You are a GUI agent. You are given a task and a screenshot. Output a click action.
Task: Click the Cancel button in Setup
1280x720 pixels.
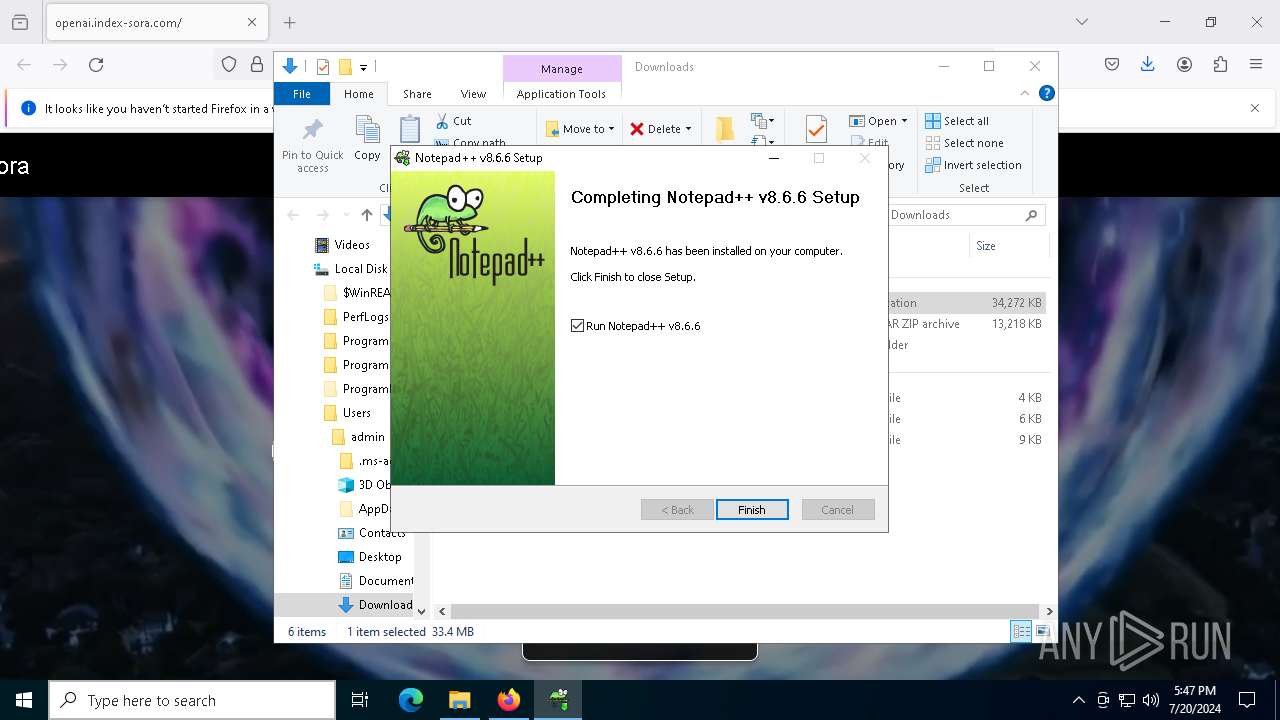838,510
